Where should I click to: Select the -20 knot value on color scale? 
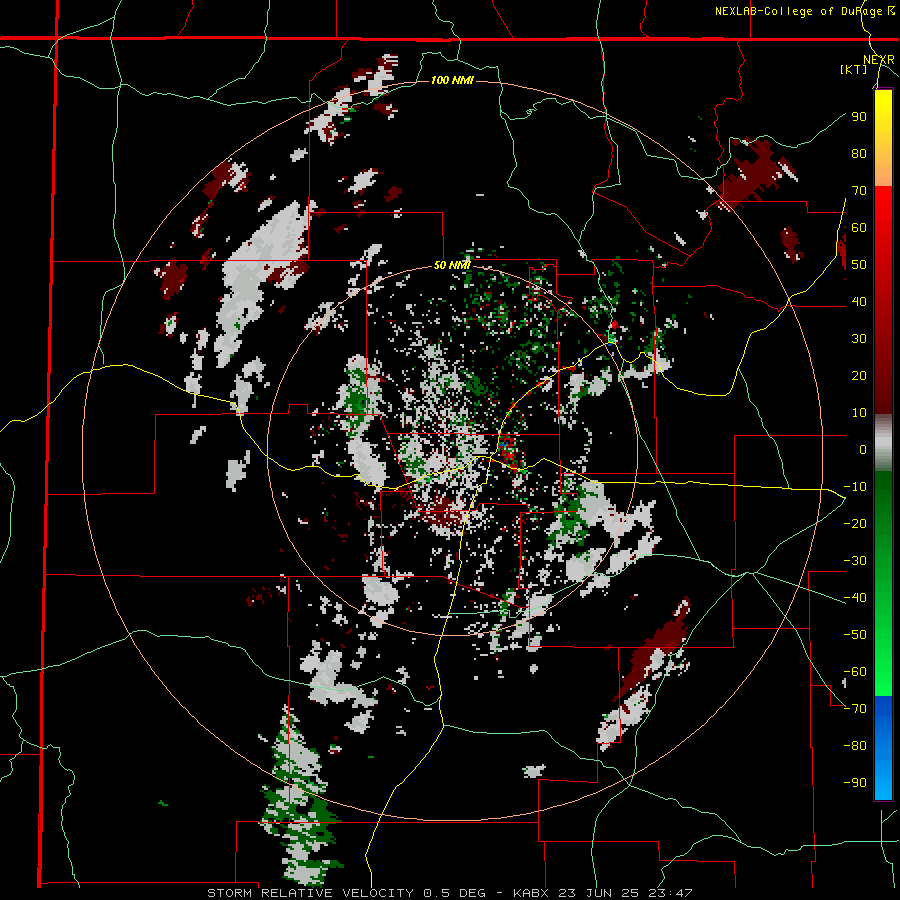[x=855, y=524]
